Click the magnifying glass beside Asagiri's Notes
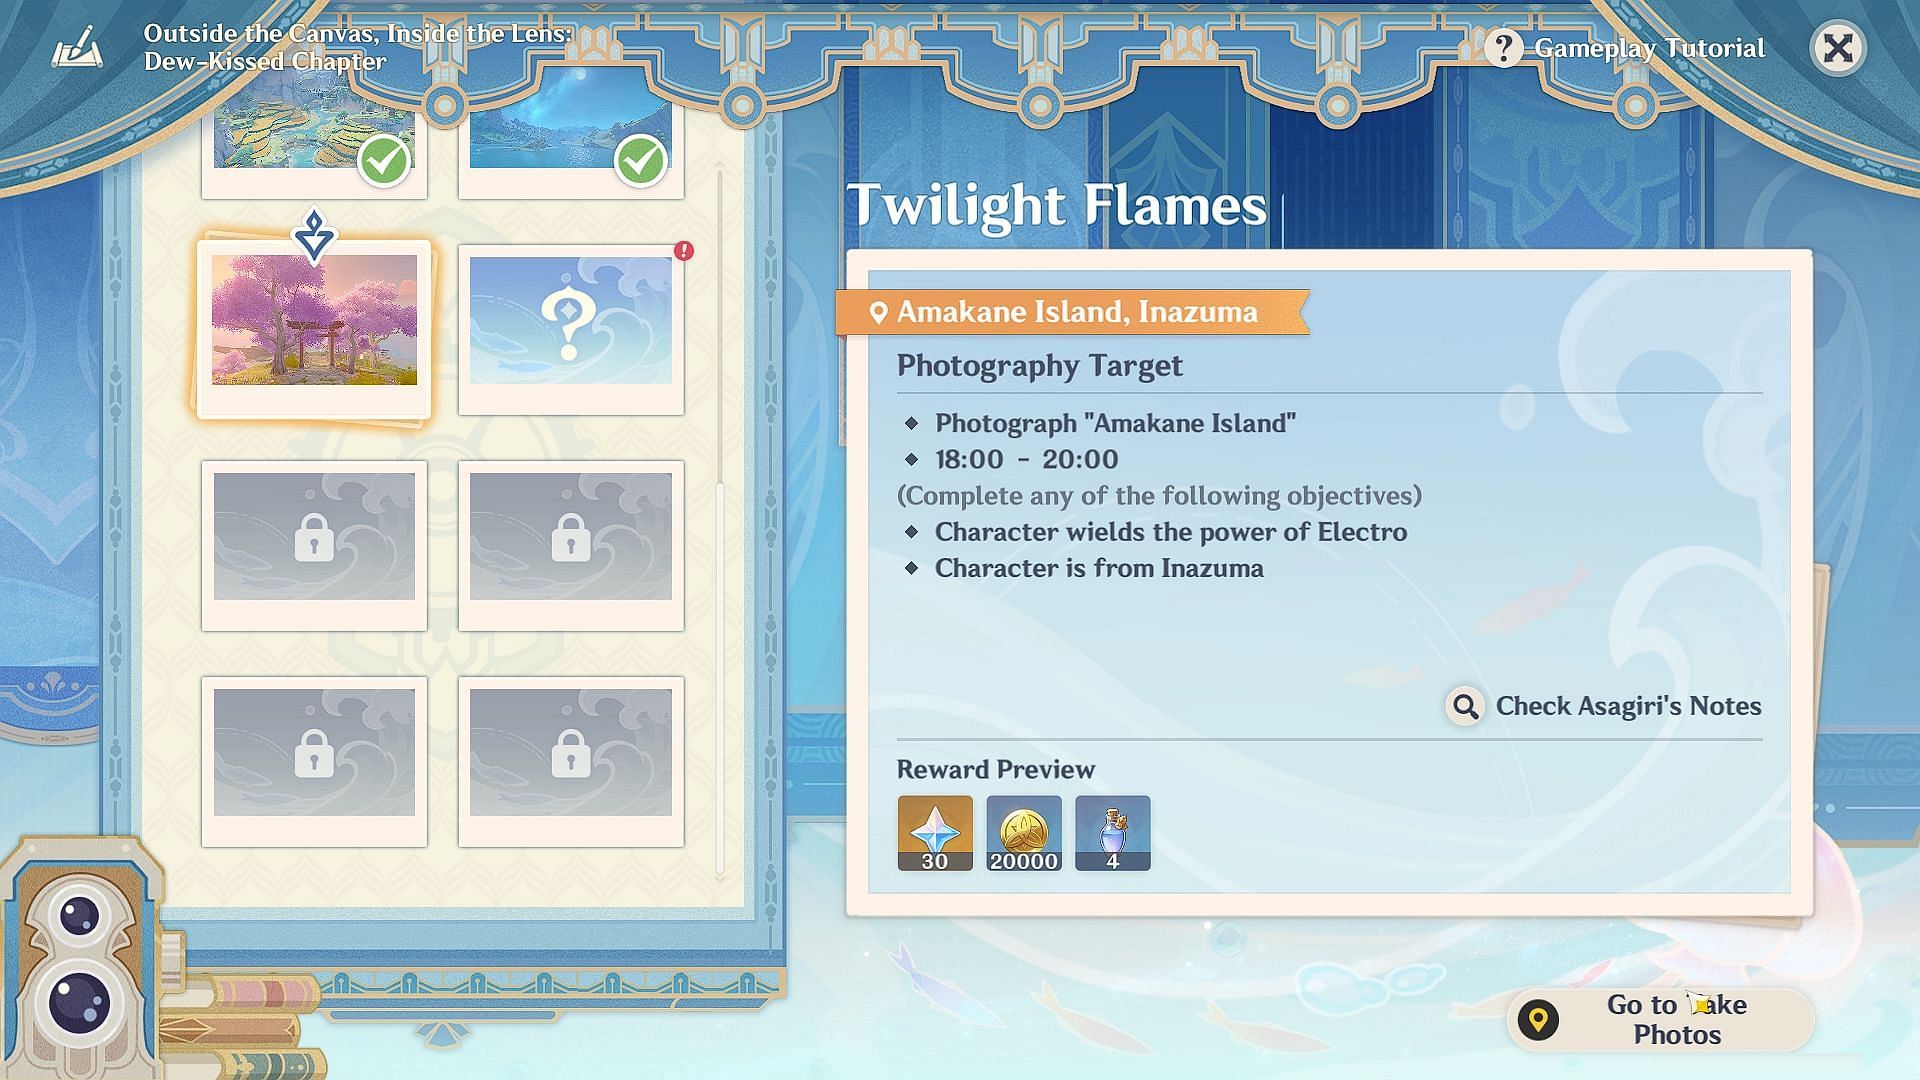Image resolution: width=1920 pixels, height=1080 pixels. [x=1465, y=706]
